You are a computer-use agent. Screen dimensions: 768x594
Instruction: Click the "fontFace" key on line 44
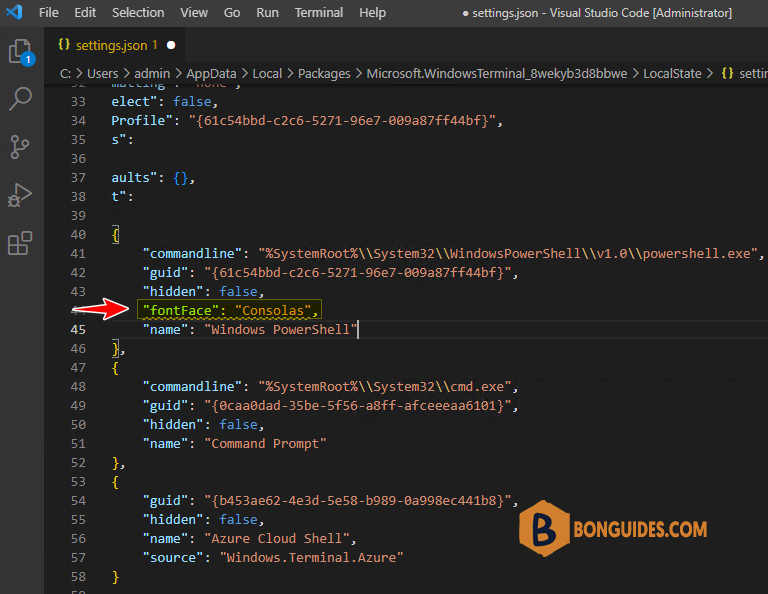(x=180, y=310)
